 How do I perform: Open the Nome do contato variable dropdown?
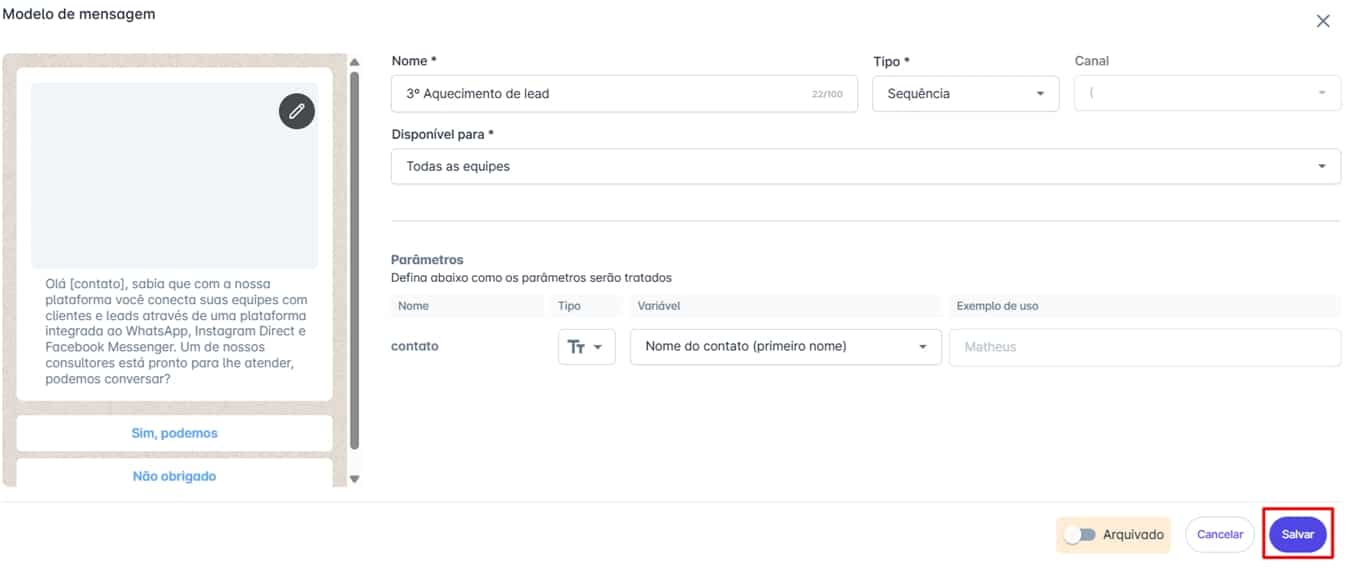(786, 346)
